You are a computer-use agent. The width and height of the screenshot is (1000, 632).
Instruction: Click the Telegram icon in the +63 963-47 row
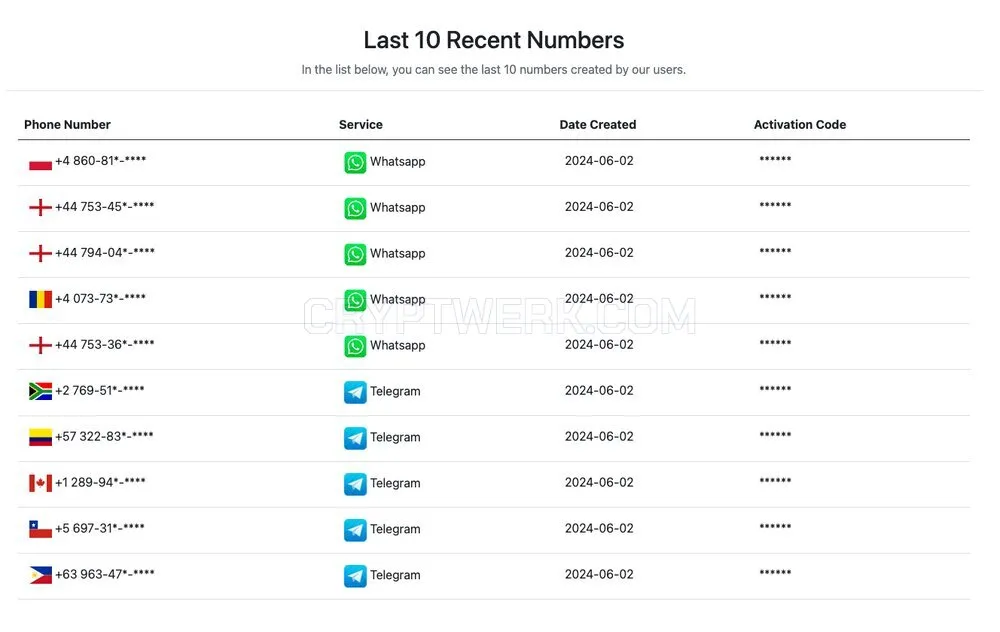click(355, 576)
